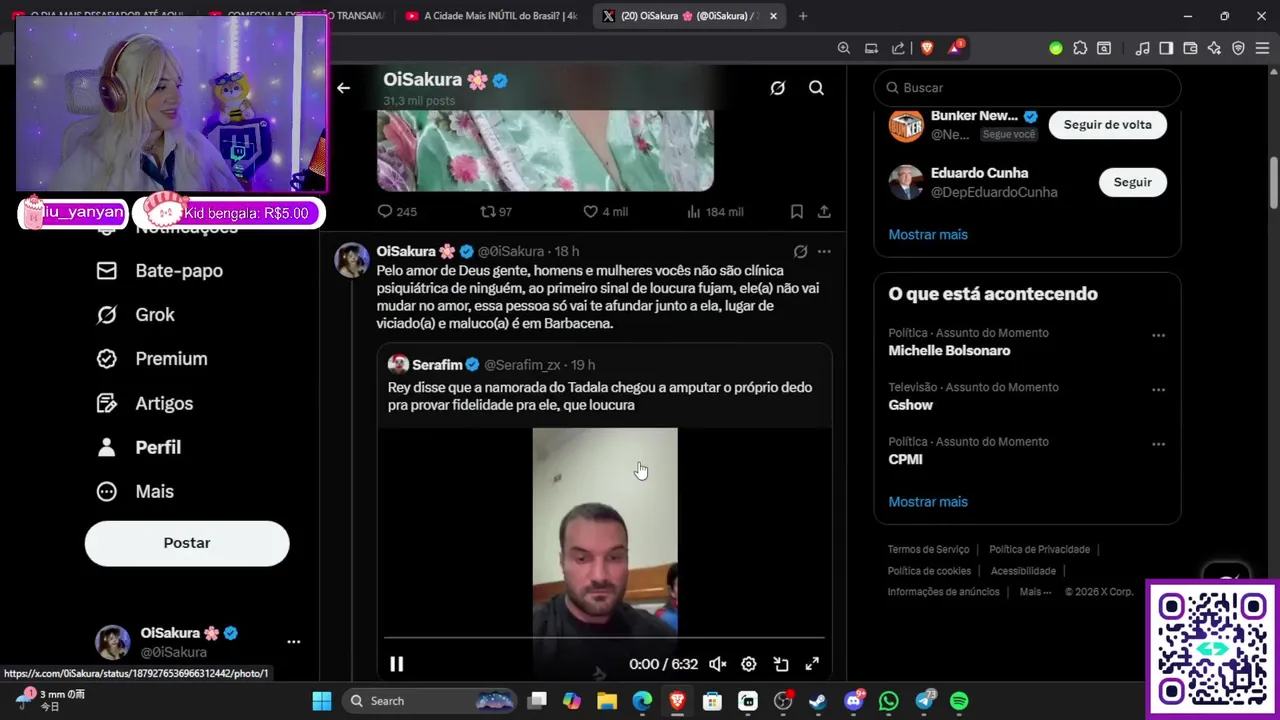Open Steam from the taskbar

click(818, 701)
